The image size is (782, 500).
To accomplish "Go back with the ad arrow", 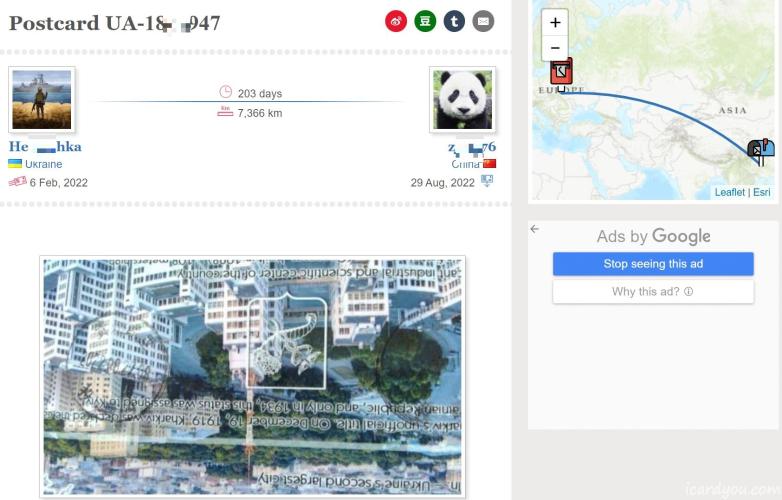I will [x=535, y=229].
